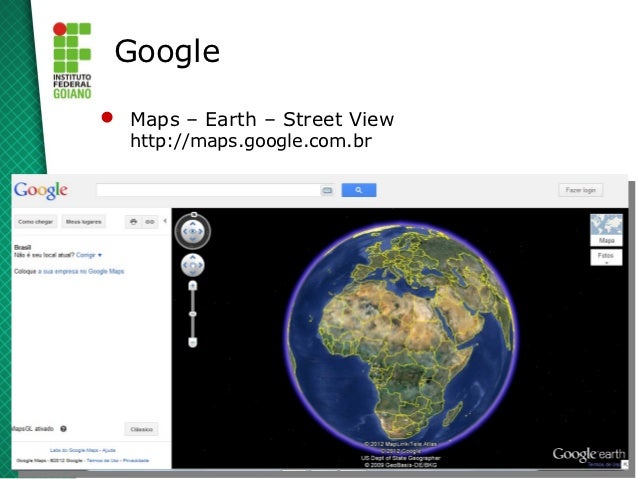Tilt view up with look control arrow
The image size is (638, 479).
pos(193,223)
